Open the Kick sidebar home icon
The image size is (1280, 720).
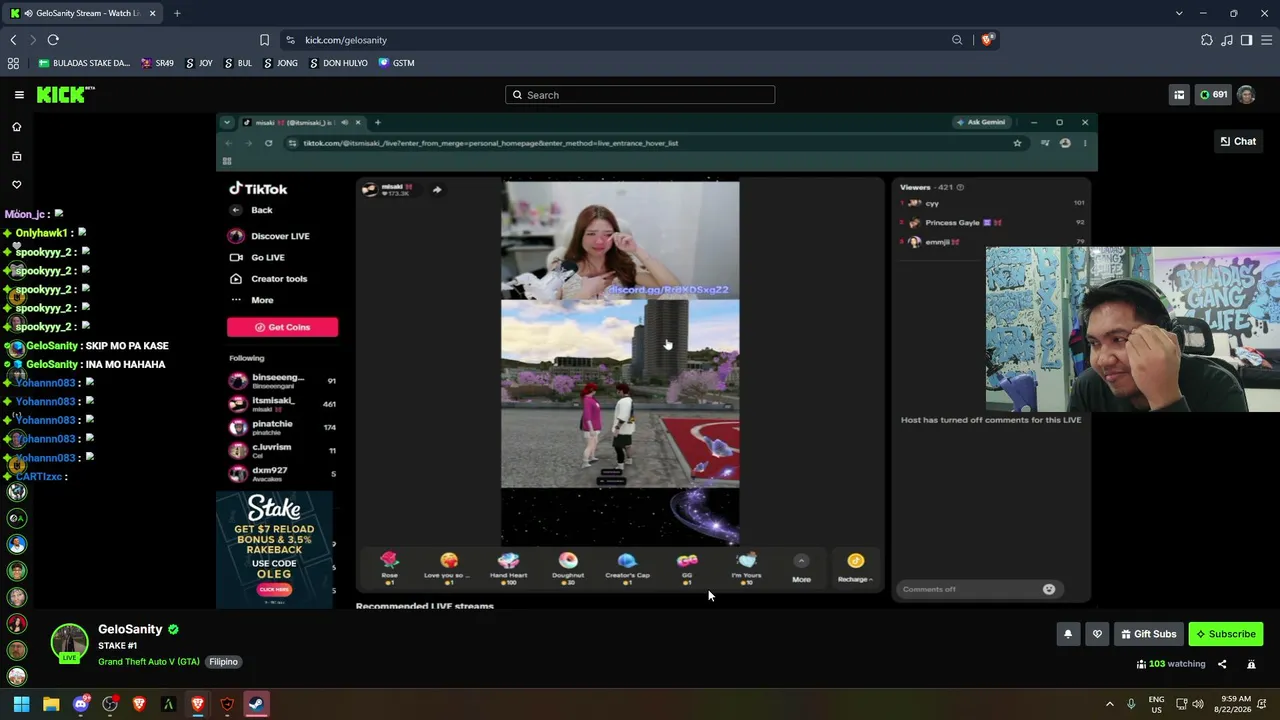coord(16,127)
